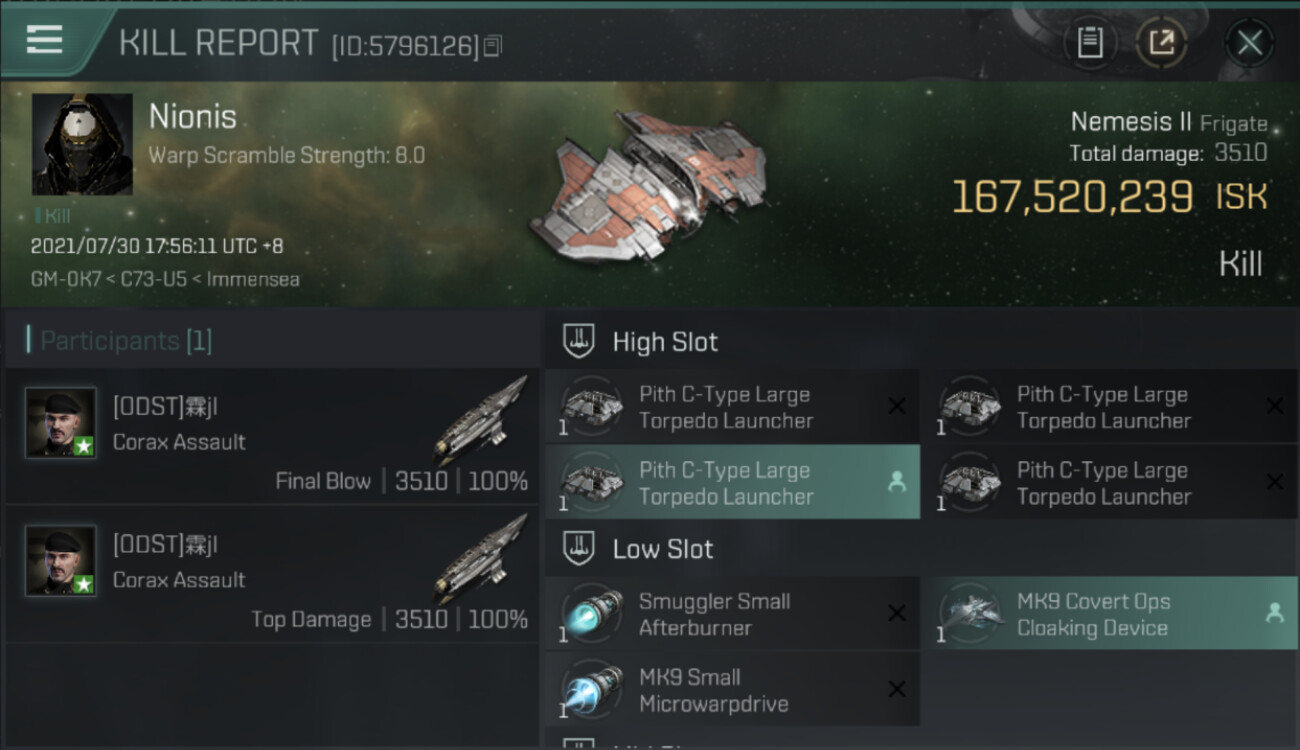1300x750 pixels.
Task: Toggle the person icon on highlighted Torpedo Launcher
Action: [x=896, y=482]
